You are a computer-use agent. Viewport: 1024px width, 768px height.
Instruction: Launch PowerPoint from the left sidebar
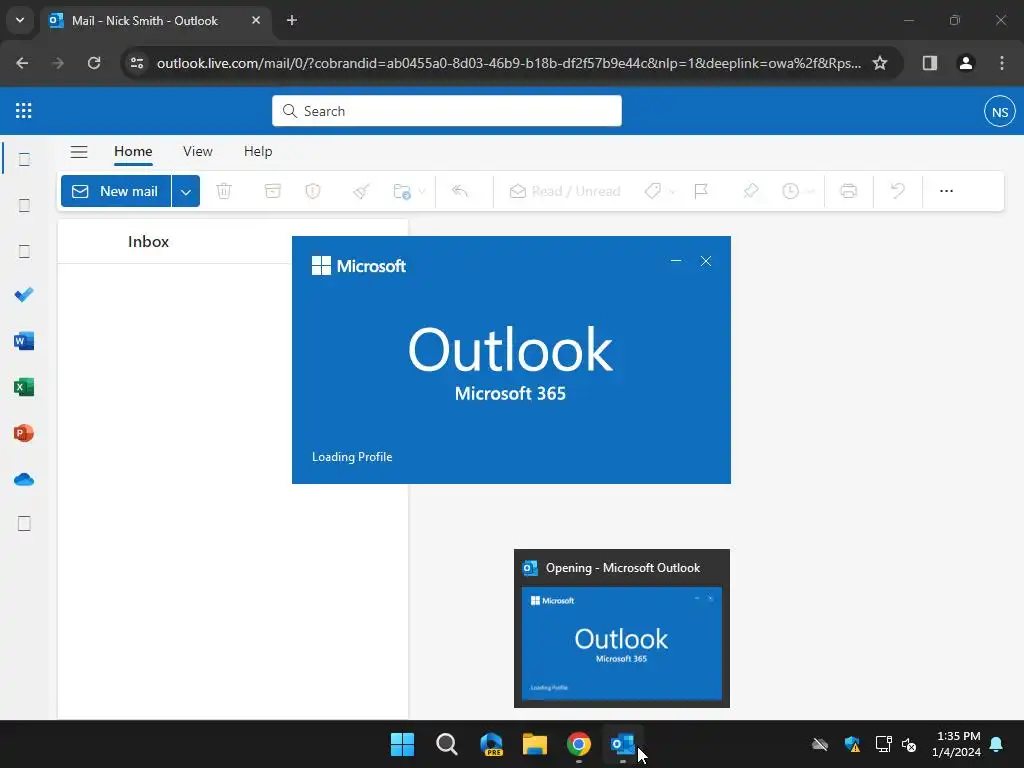(x=24, y=433)
